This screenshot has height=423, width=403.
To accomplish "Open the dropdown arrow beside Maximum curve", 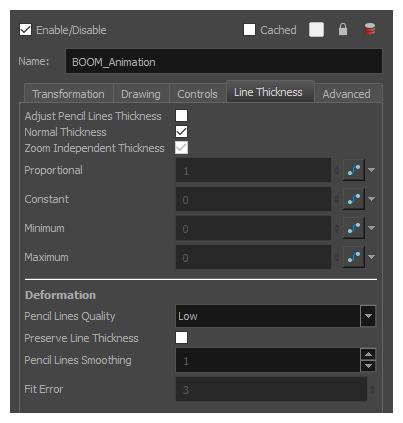I will (371, 257).
